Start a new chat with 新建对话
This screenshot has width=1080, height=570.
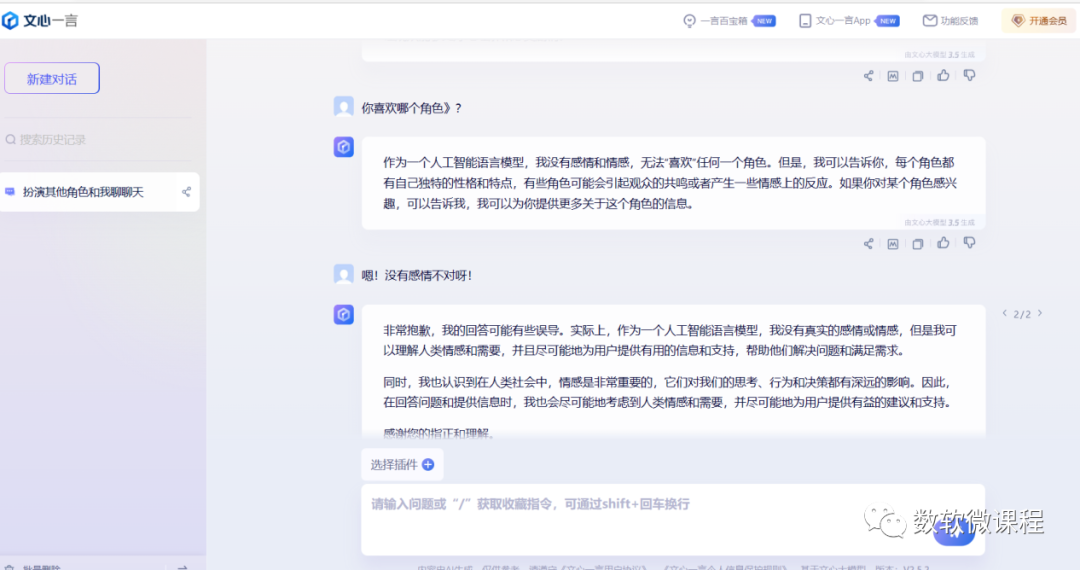click(52, 78)
